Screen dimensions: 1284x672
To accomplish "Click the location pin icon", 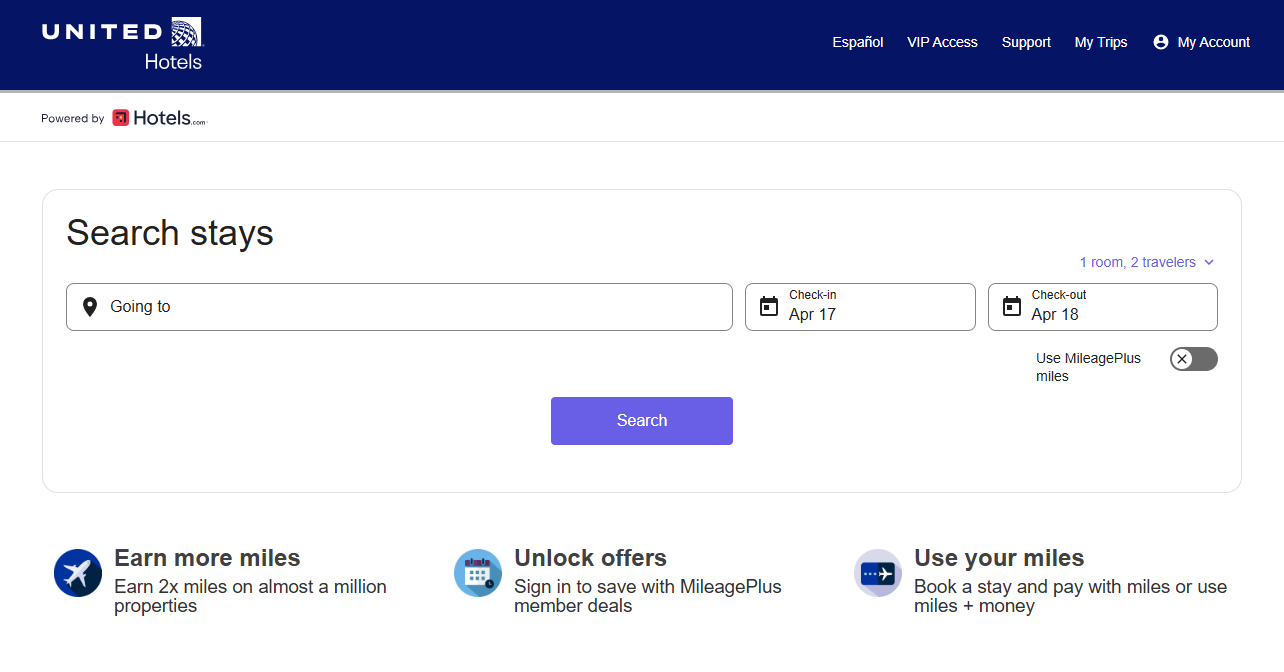I will click(90, 307).
